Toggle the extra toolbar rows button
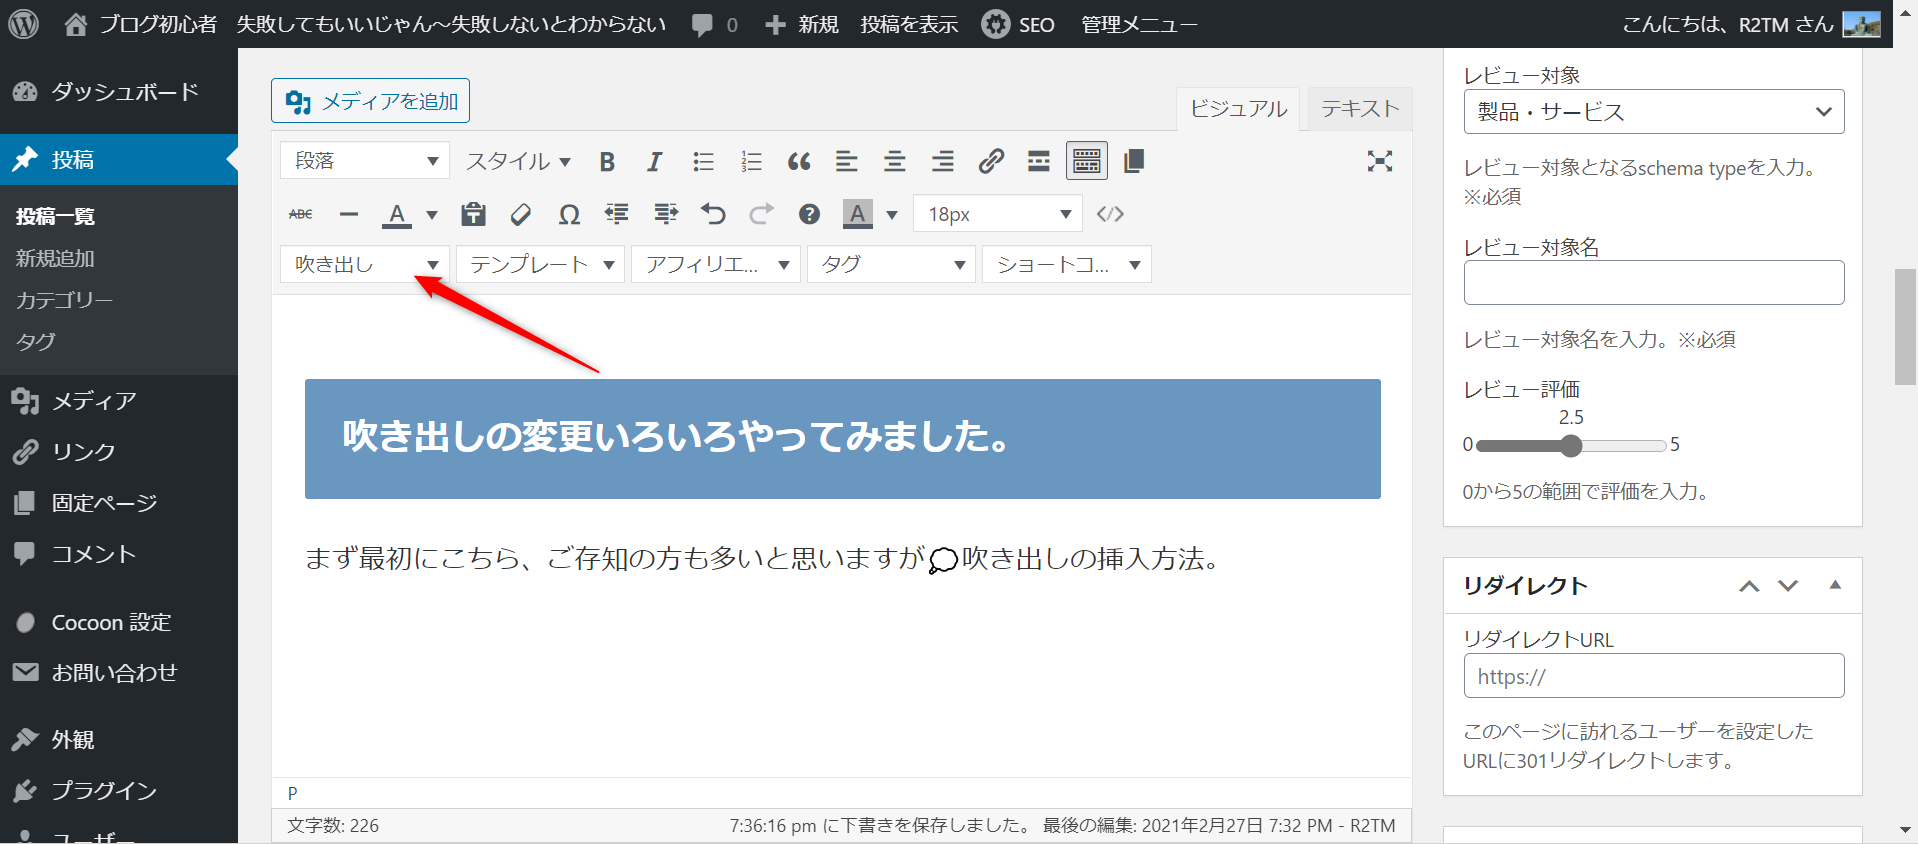Viewport: 1918px width, 844px height. pyautogui.click(x=1086, y=161)
